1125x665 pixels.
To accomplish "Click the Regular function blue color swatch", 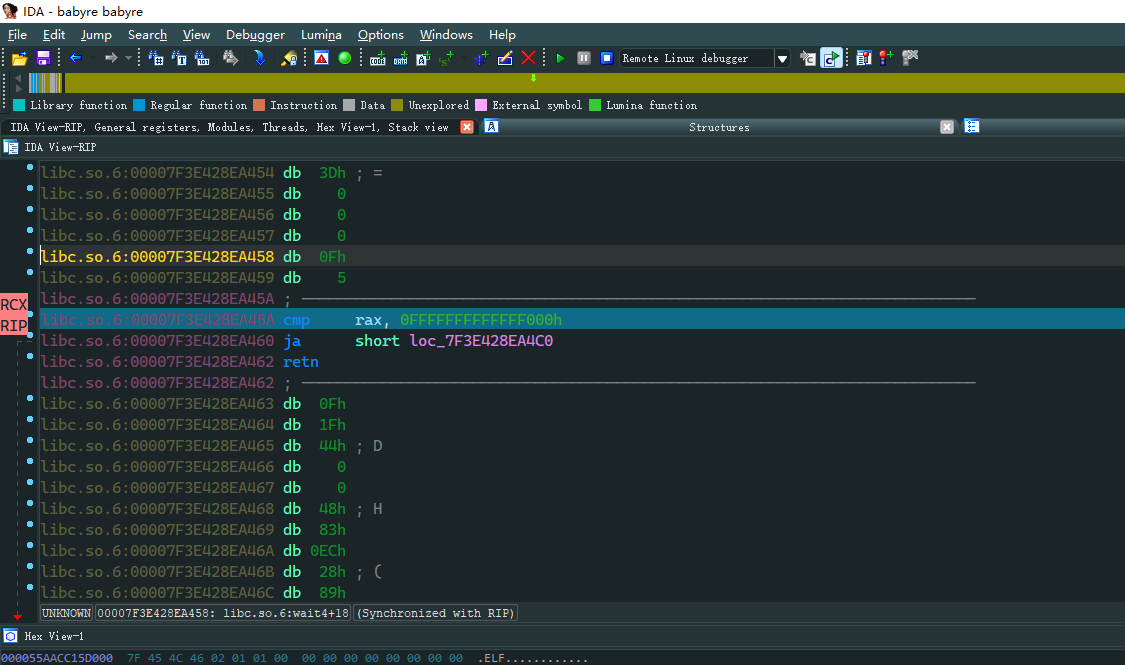I will click(x=139, y=105).
